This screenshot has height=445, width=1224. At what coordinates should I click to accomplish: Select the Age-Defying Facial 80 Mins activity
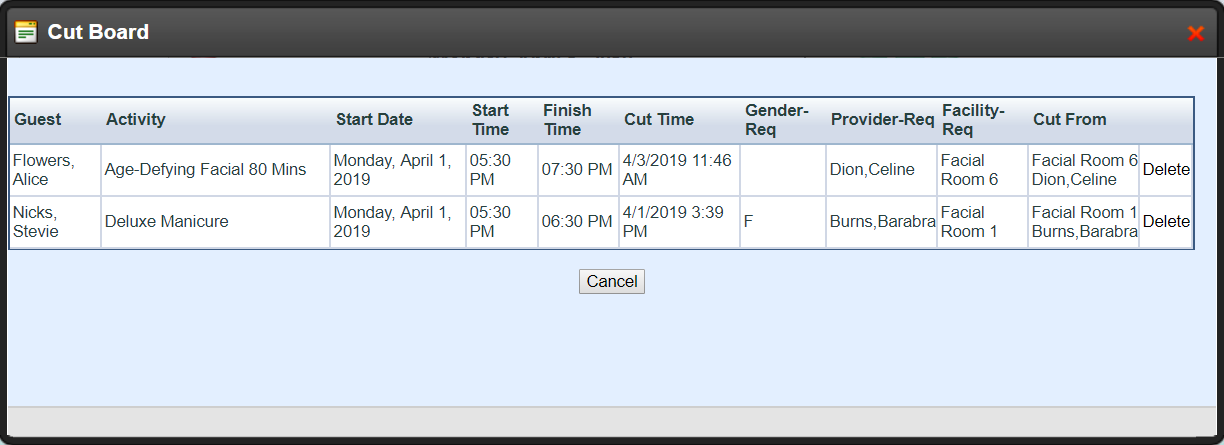pyautogui.click(x=206, y=170)
